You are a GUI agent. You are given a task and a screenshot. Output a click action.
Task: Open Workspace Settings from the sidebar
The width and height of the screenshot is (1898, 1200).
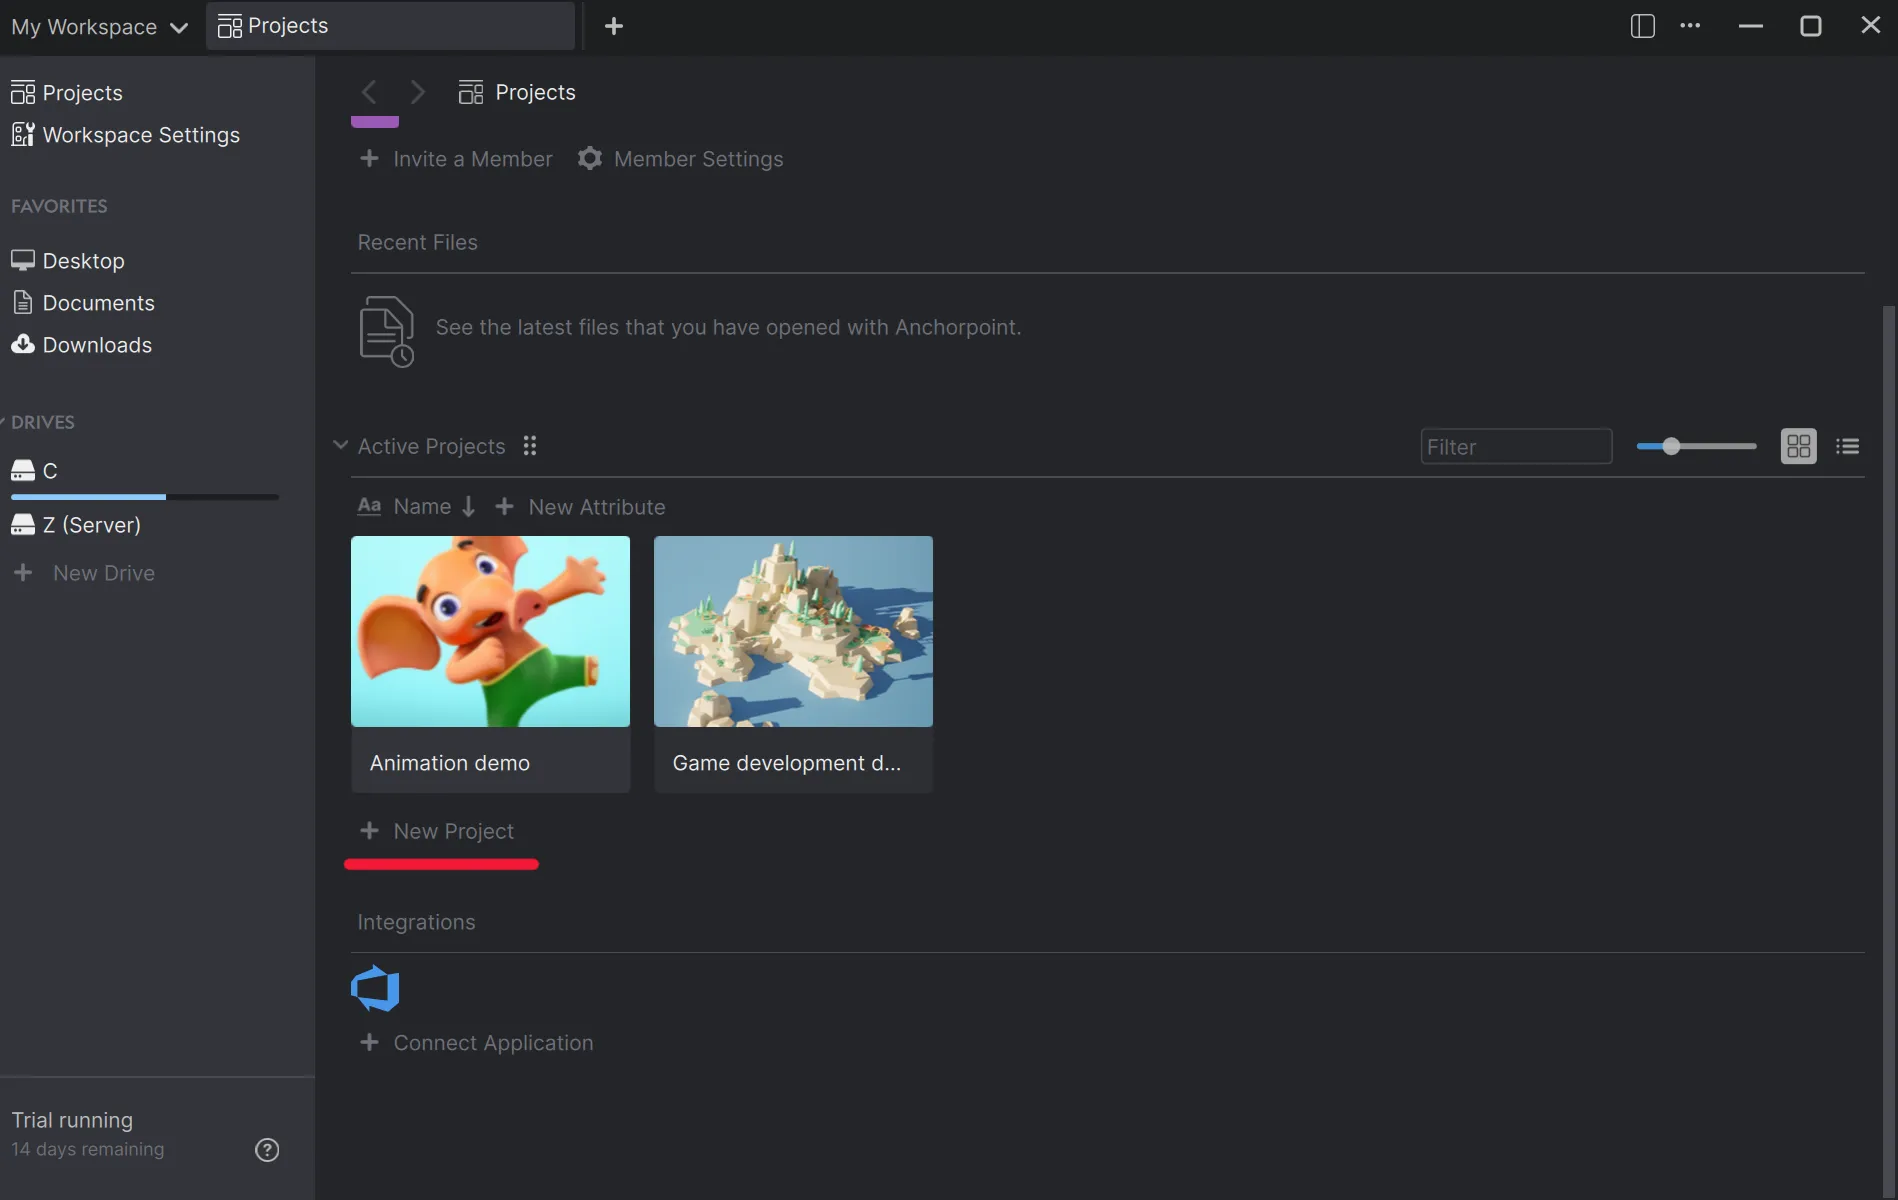click(x=140, y=134)
